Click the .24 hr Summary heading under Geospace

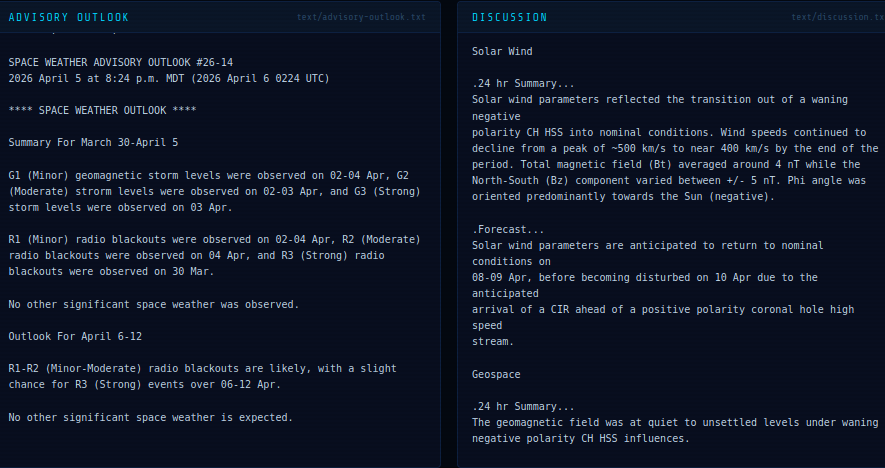click(523, 406)
